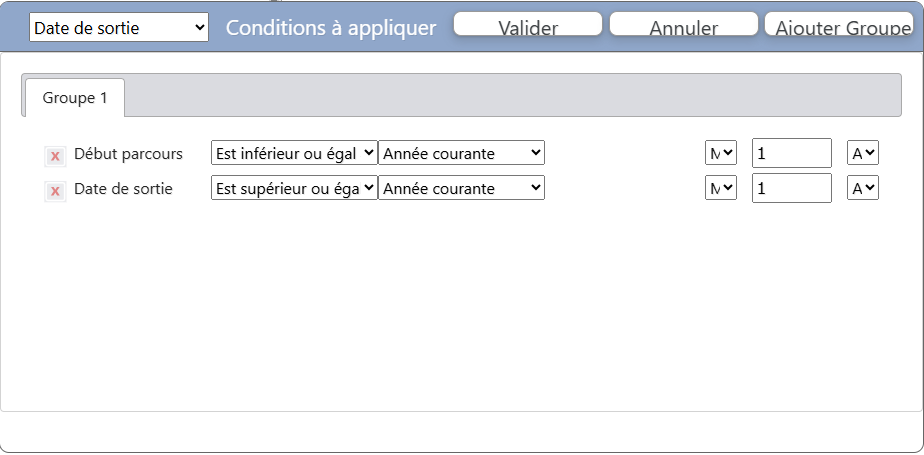924x455 pixels.
Task: Switch to the Groupe 1 tab
Action: [75, 98]
